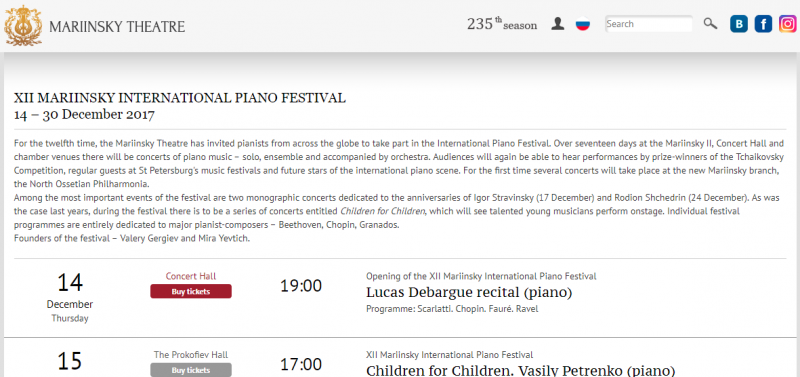Click the XII Mariinsky International Piano Festival heading

[180, 98]
